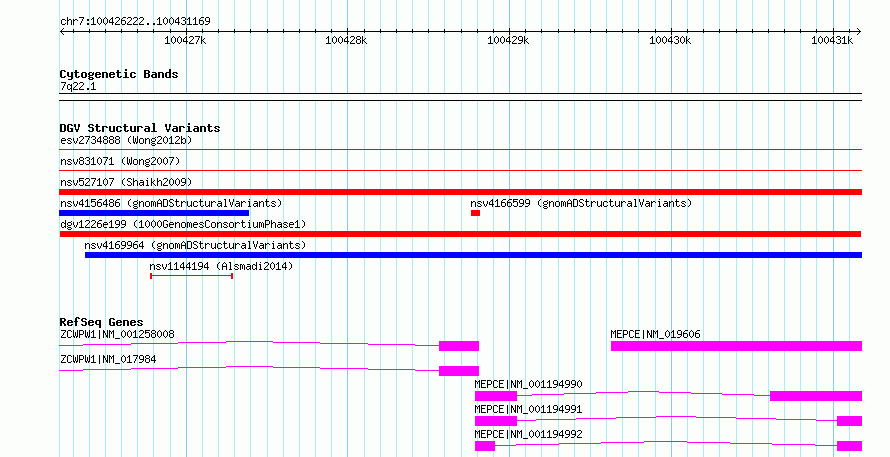Image resolution: width=890 pixels, height=457 pixels.
Task: Open ZCWPW1|NM_017984 transcript label
Action: pyautogui.click(x=108, y=359)
